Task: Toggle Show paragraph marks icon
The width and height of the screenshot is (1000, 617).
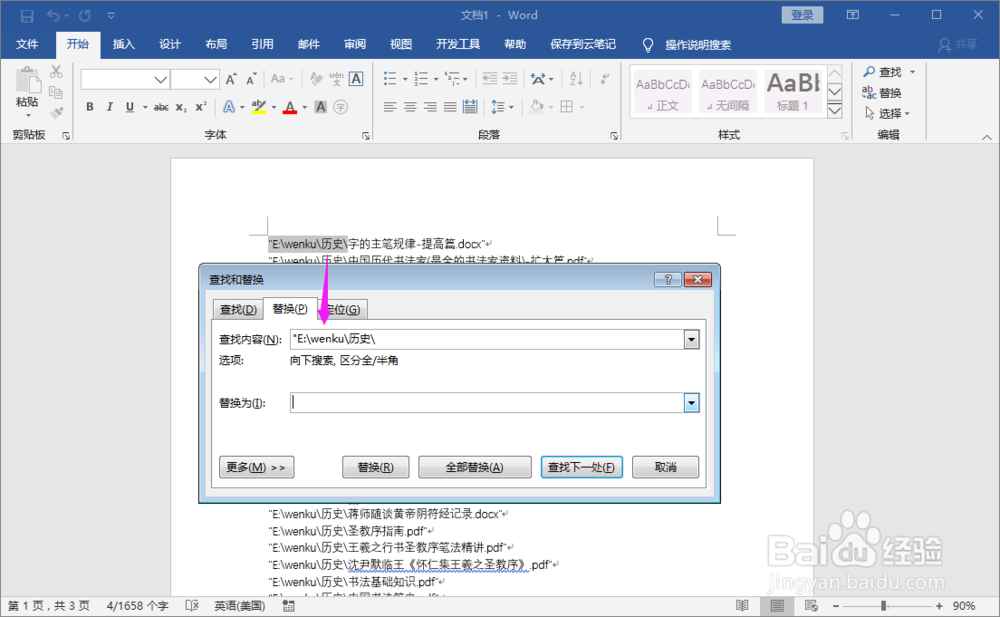Action: (604, 78)
